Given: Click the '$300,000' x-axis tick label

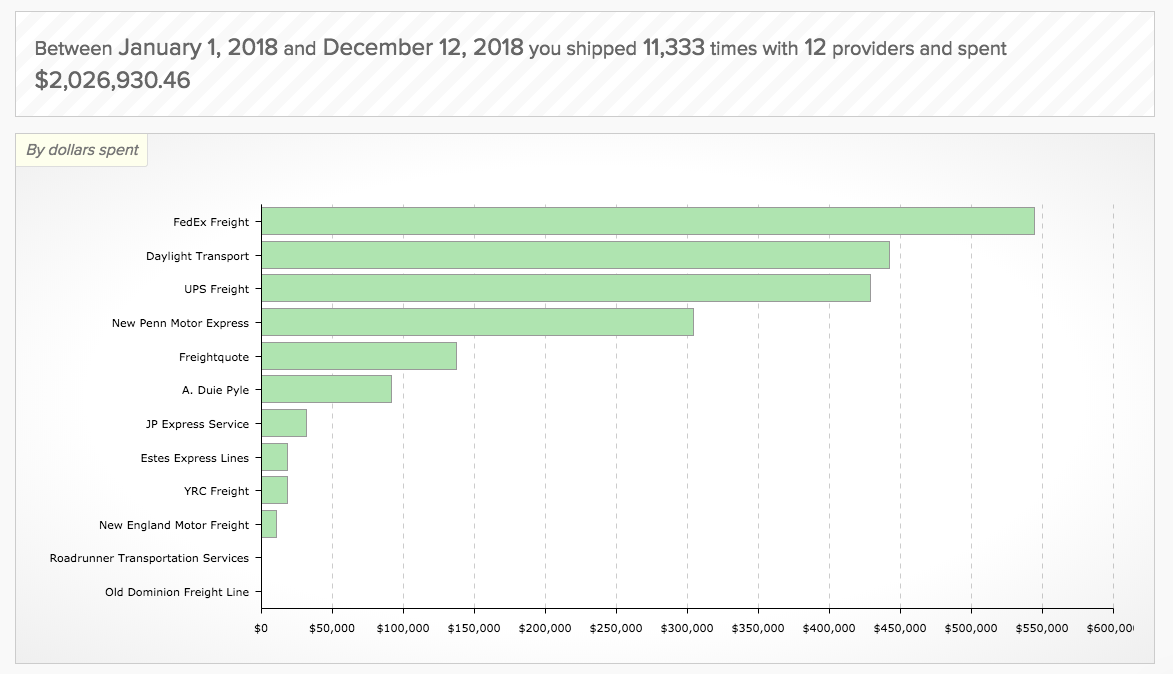Looking at the screenshot, I should [687, 628].
